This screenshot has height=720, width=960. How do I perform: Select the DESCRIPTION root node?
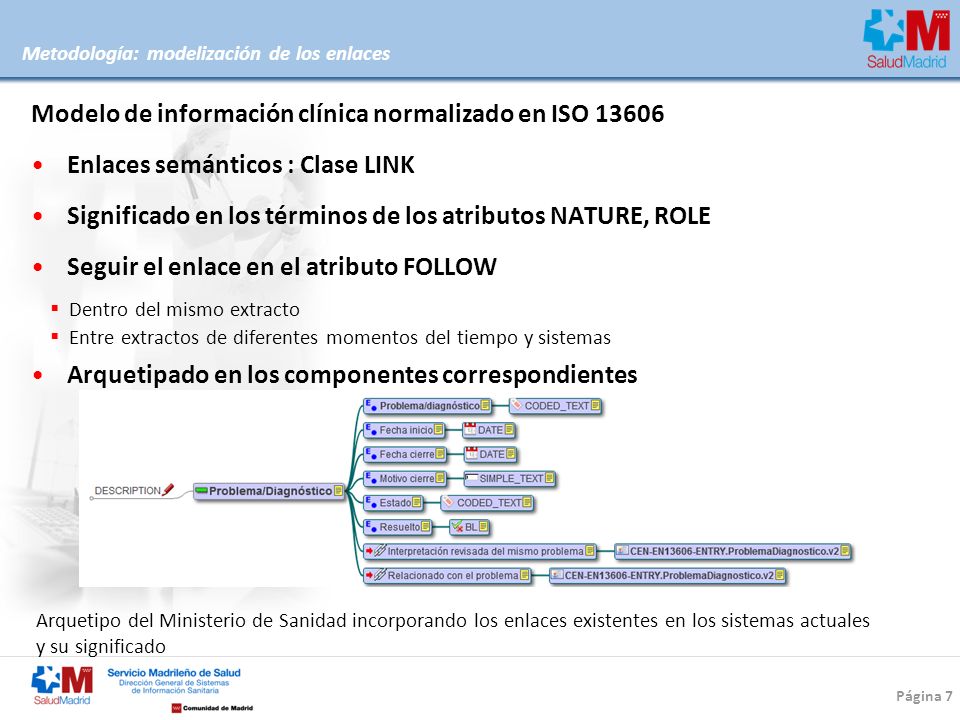click(133, 491)
